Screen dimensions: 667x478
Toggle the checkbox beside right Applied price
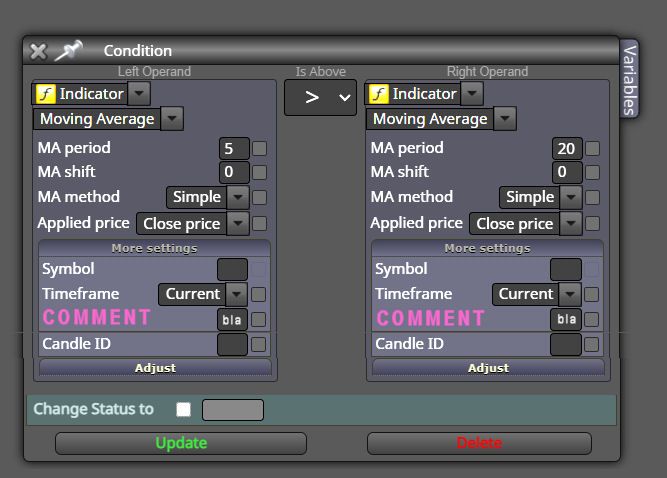pyautogui.click(x=593, y=224)
